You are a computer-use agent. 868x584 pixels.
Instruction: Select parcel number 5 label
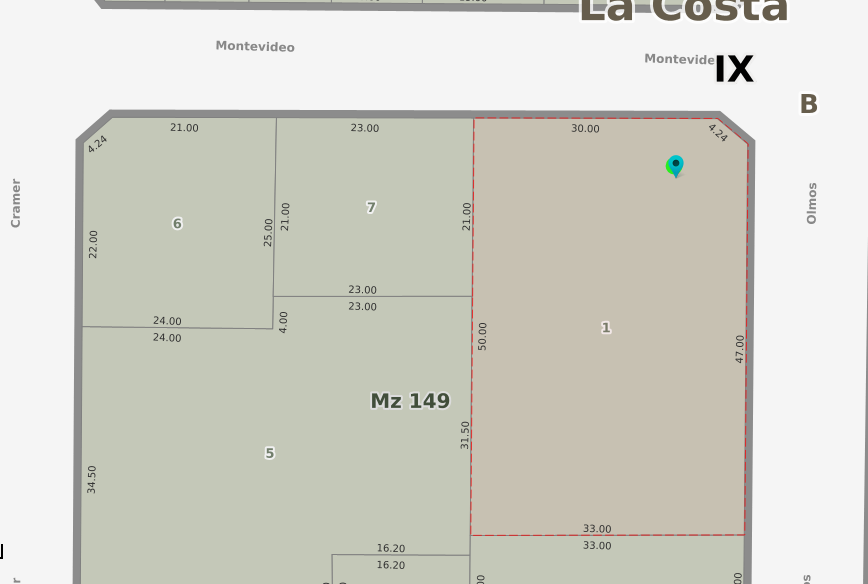click(x=269, y=453)
